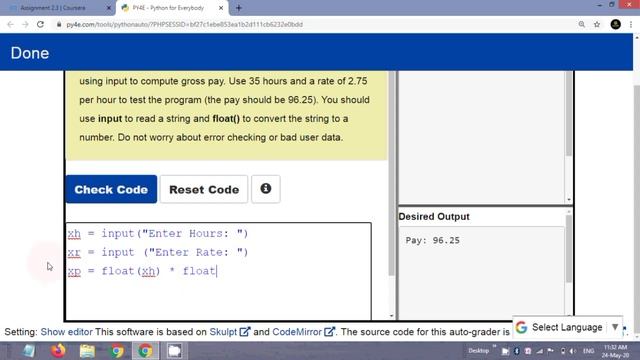
Task: Go forward in browser history
Action: click(x=25, y=24)
